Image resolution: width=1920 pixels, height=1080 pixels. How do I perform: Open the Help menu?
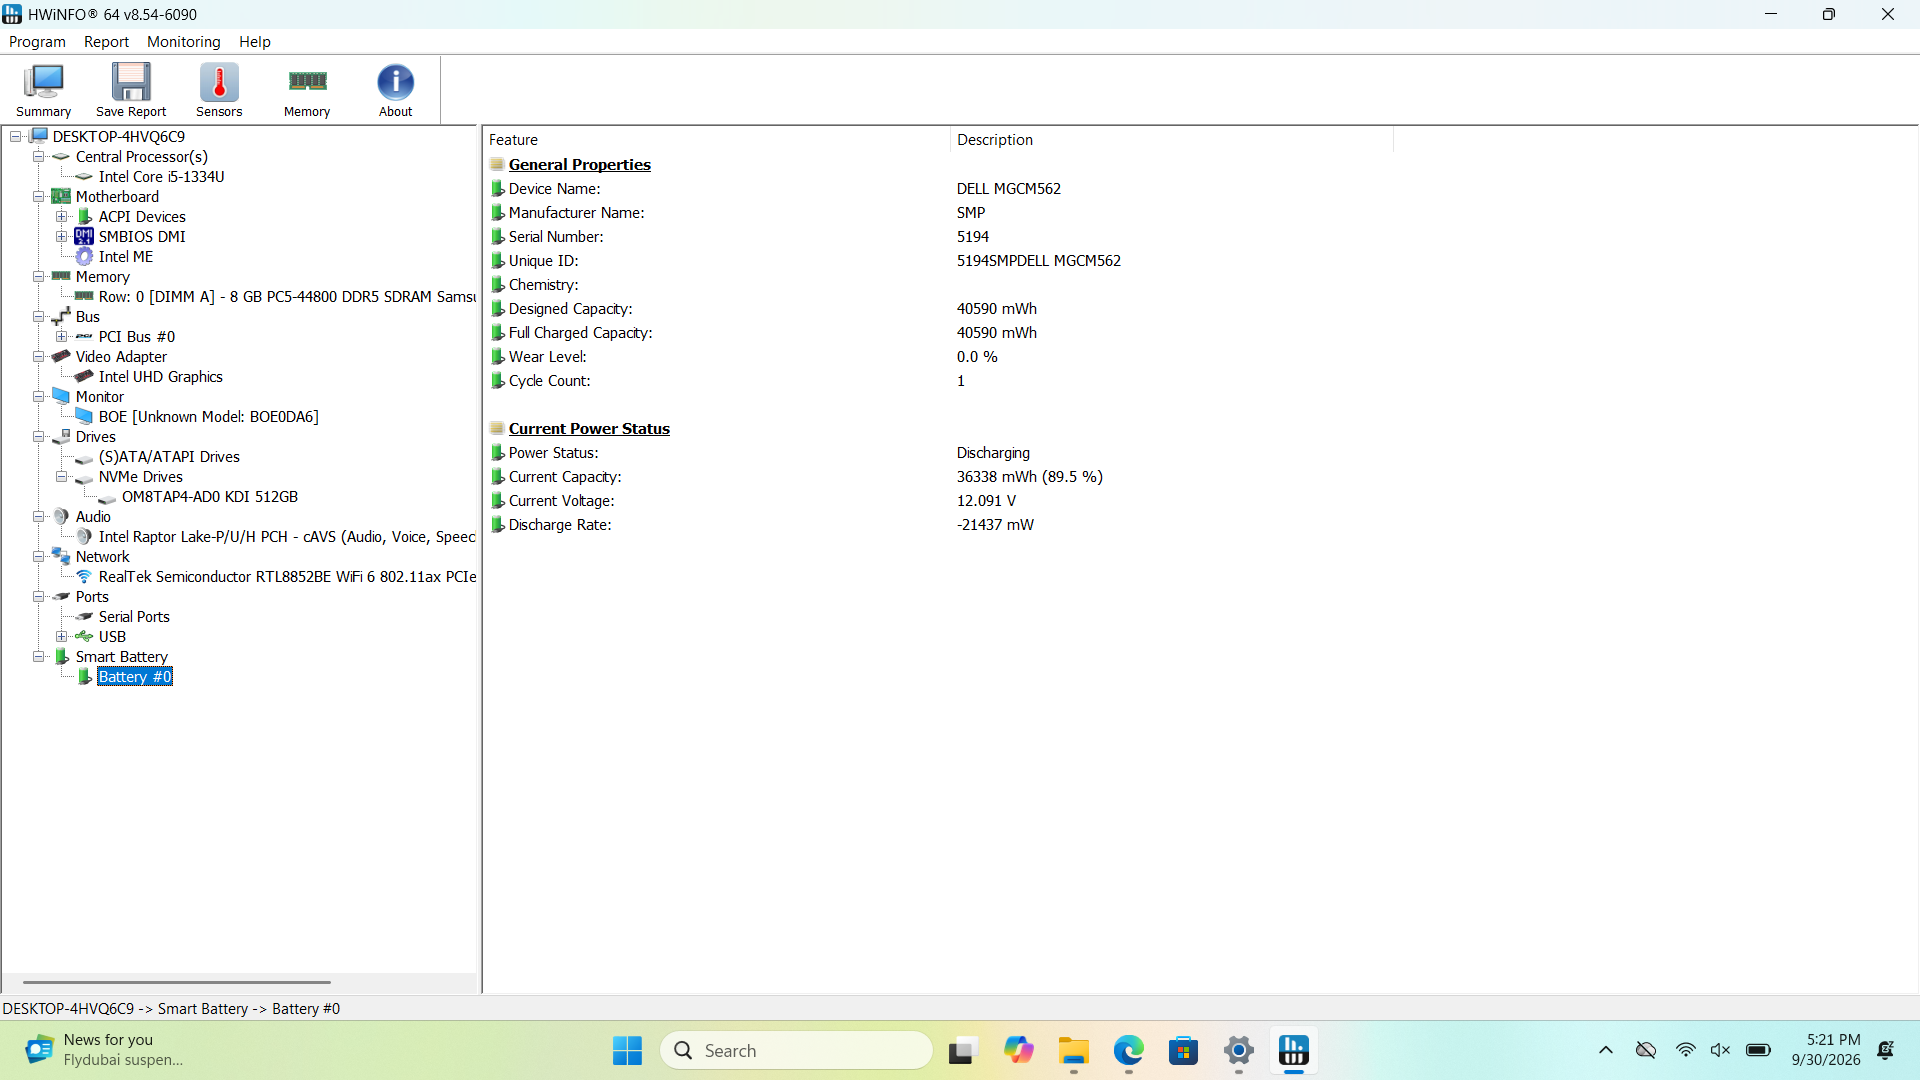[x=254, y=42]
